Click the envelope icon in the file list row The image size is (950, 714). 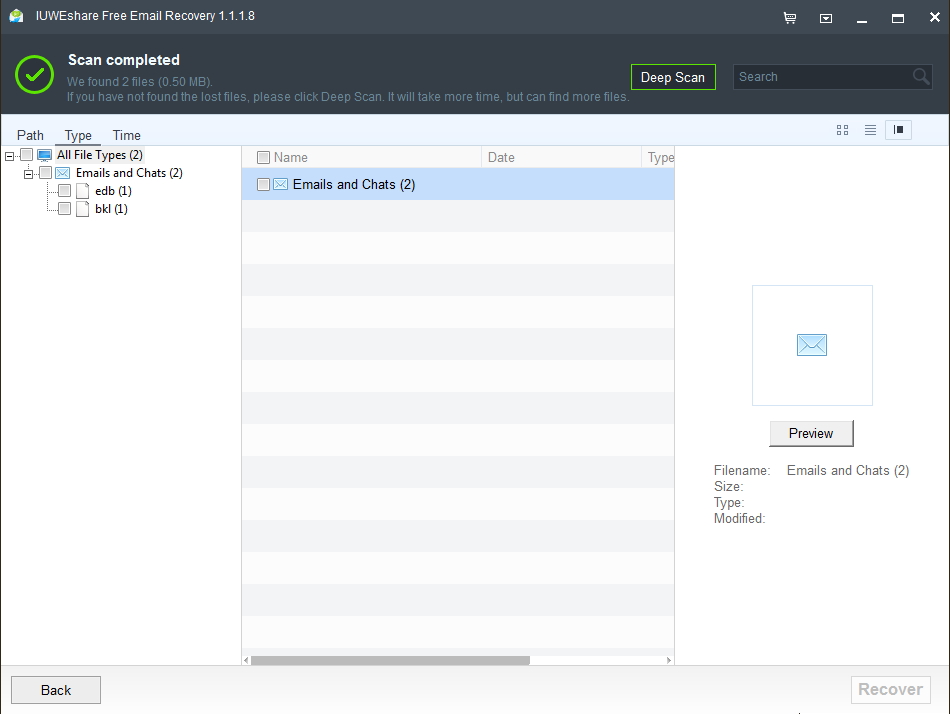click(x=281, y=184)
